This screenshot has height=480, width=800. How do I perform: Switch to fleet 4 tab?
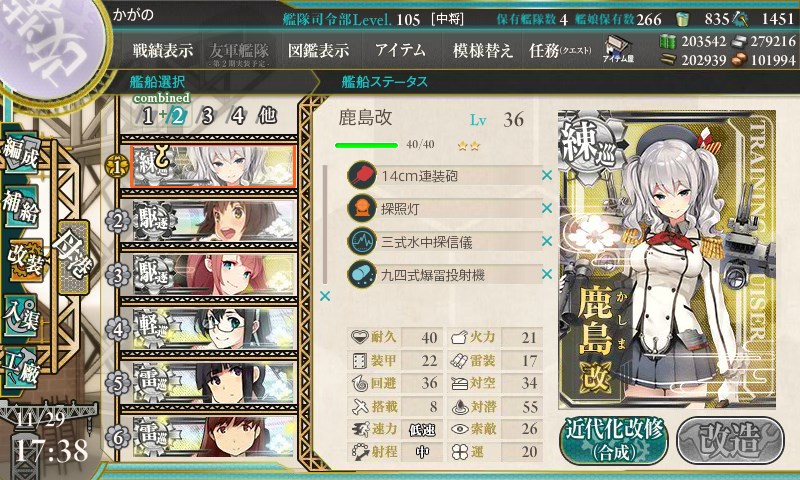(238, 116)
